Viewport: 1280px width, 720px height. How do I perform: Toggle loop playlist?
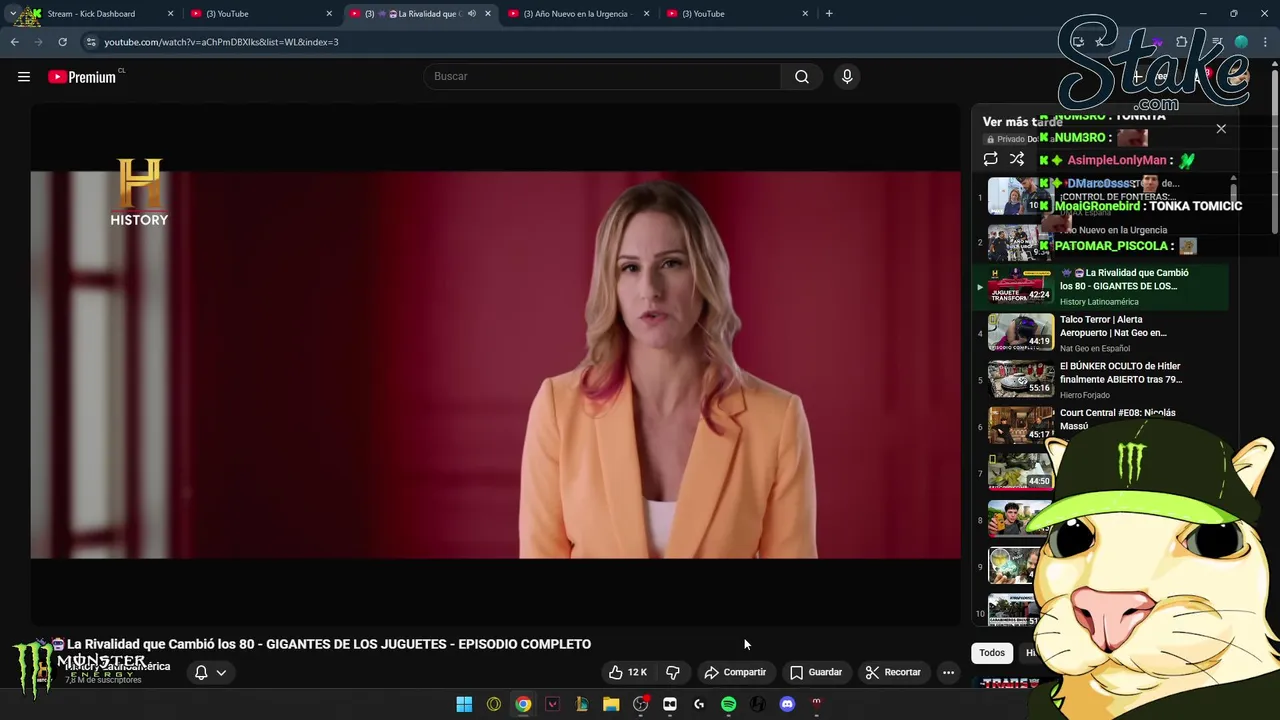pos(990,160)
